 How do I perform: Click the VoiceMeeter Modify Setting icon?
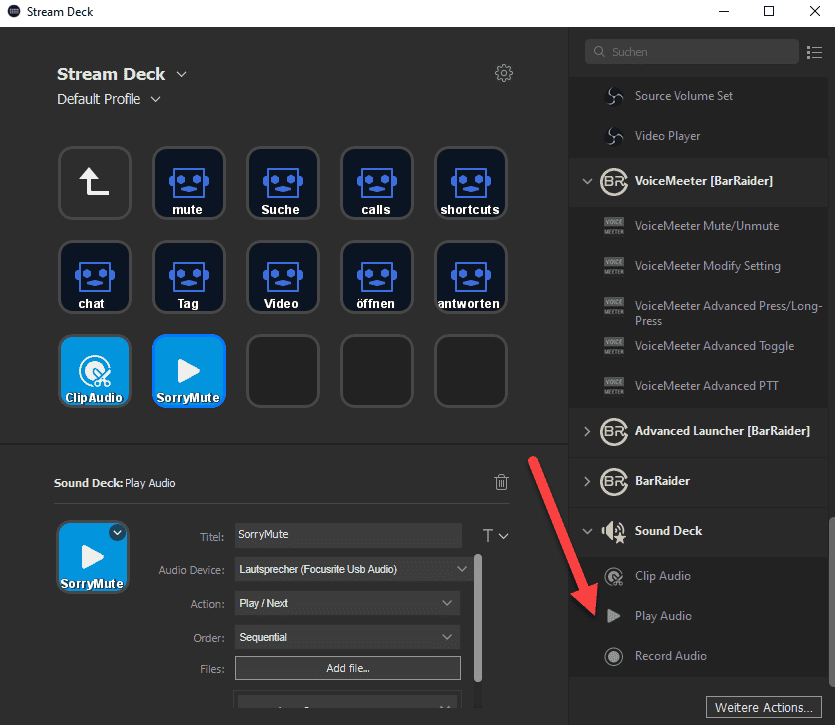pos(614,266)
